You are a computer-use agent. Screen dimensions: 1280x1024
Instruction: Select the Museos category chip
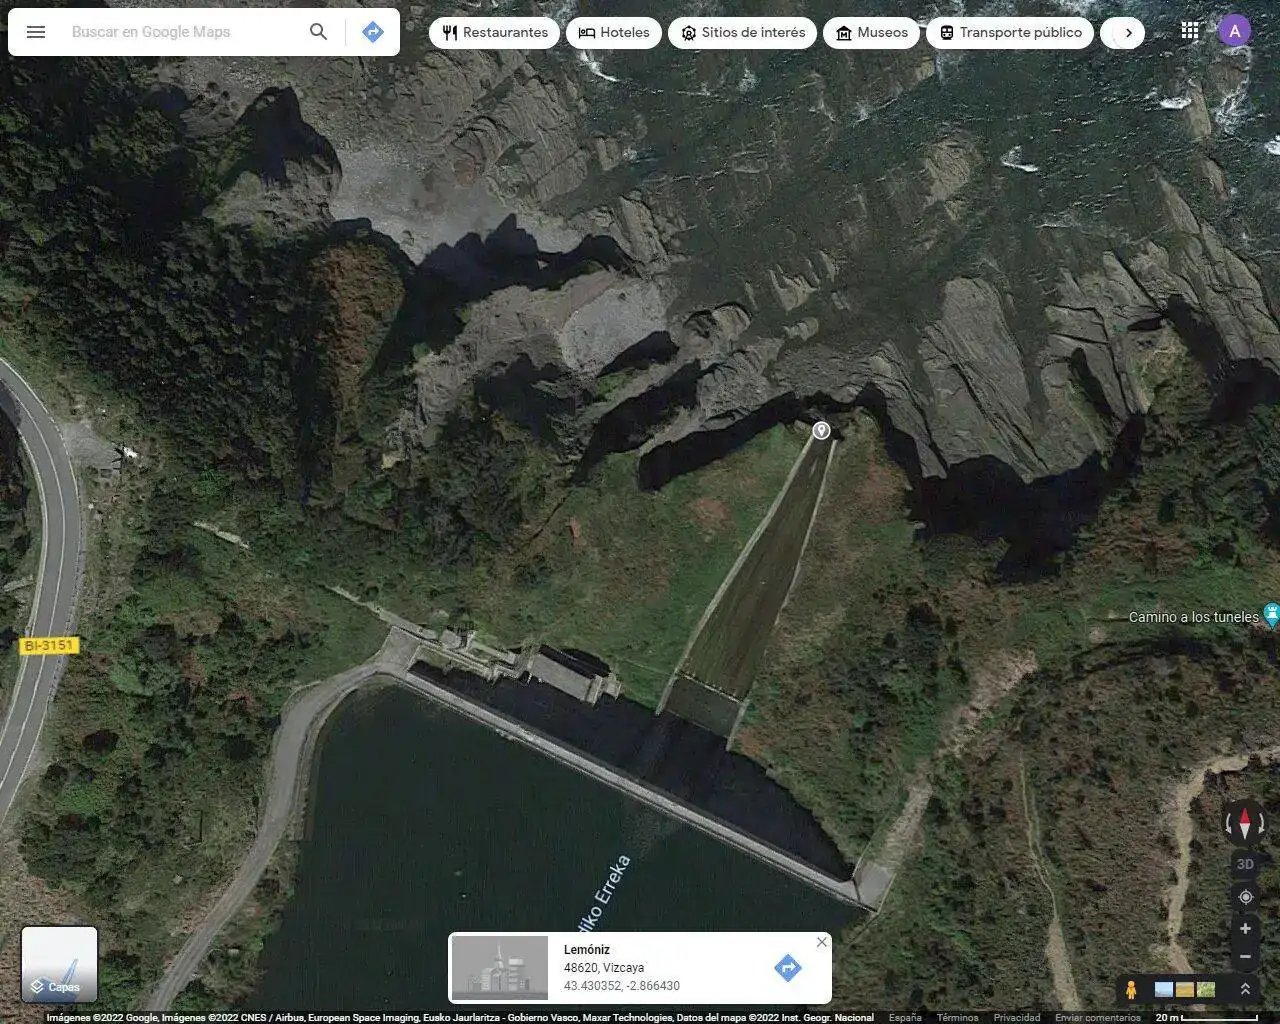point(871,32)
